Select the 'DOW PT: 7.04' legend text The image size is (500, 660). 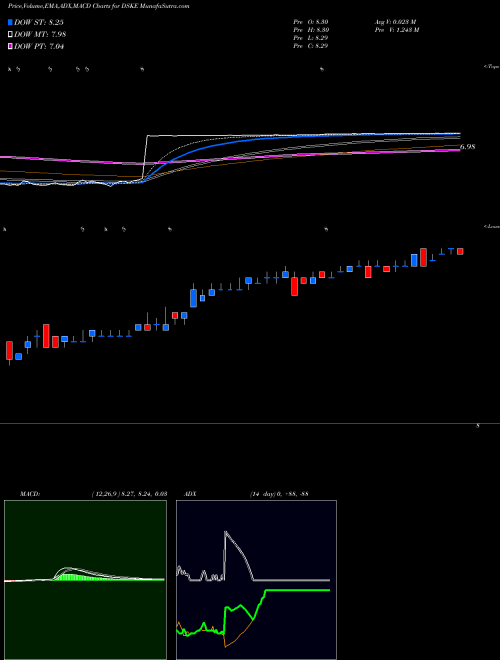(x=39, y=47)
